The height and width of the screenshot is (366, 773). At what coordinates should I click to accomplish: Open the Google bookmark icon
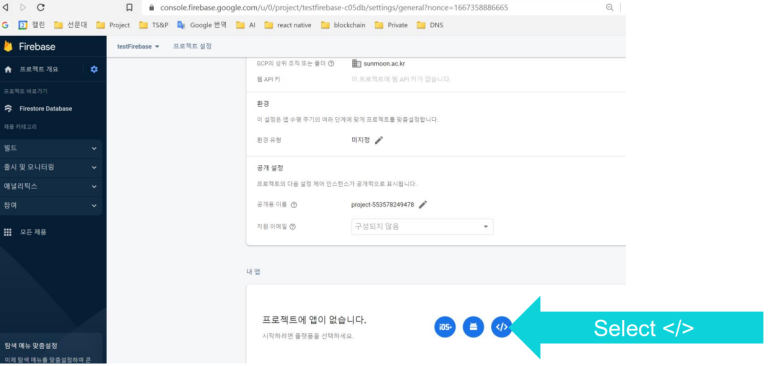[x=5, y=25]
